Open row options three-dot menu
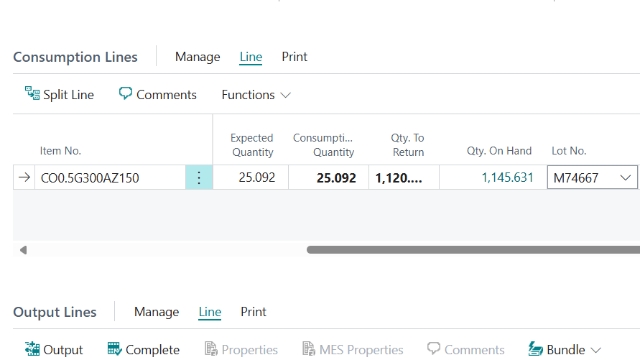Screen dimensions: 640x360 pyautogui.click(x=199, y=178)
